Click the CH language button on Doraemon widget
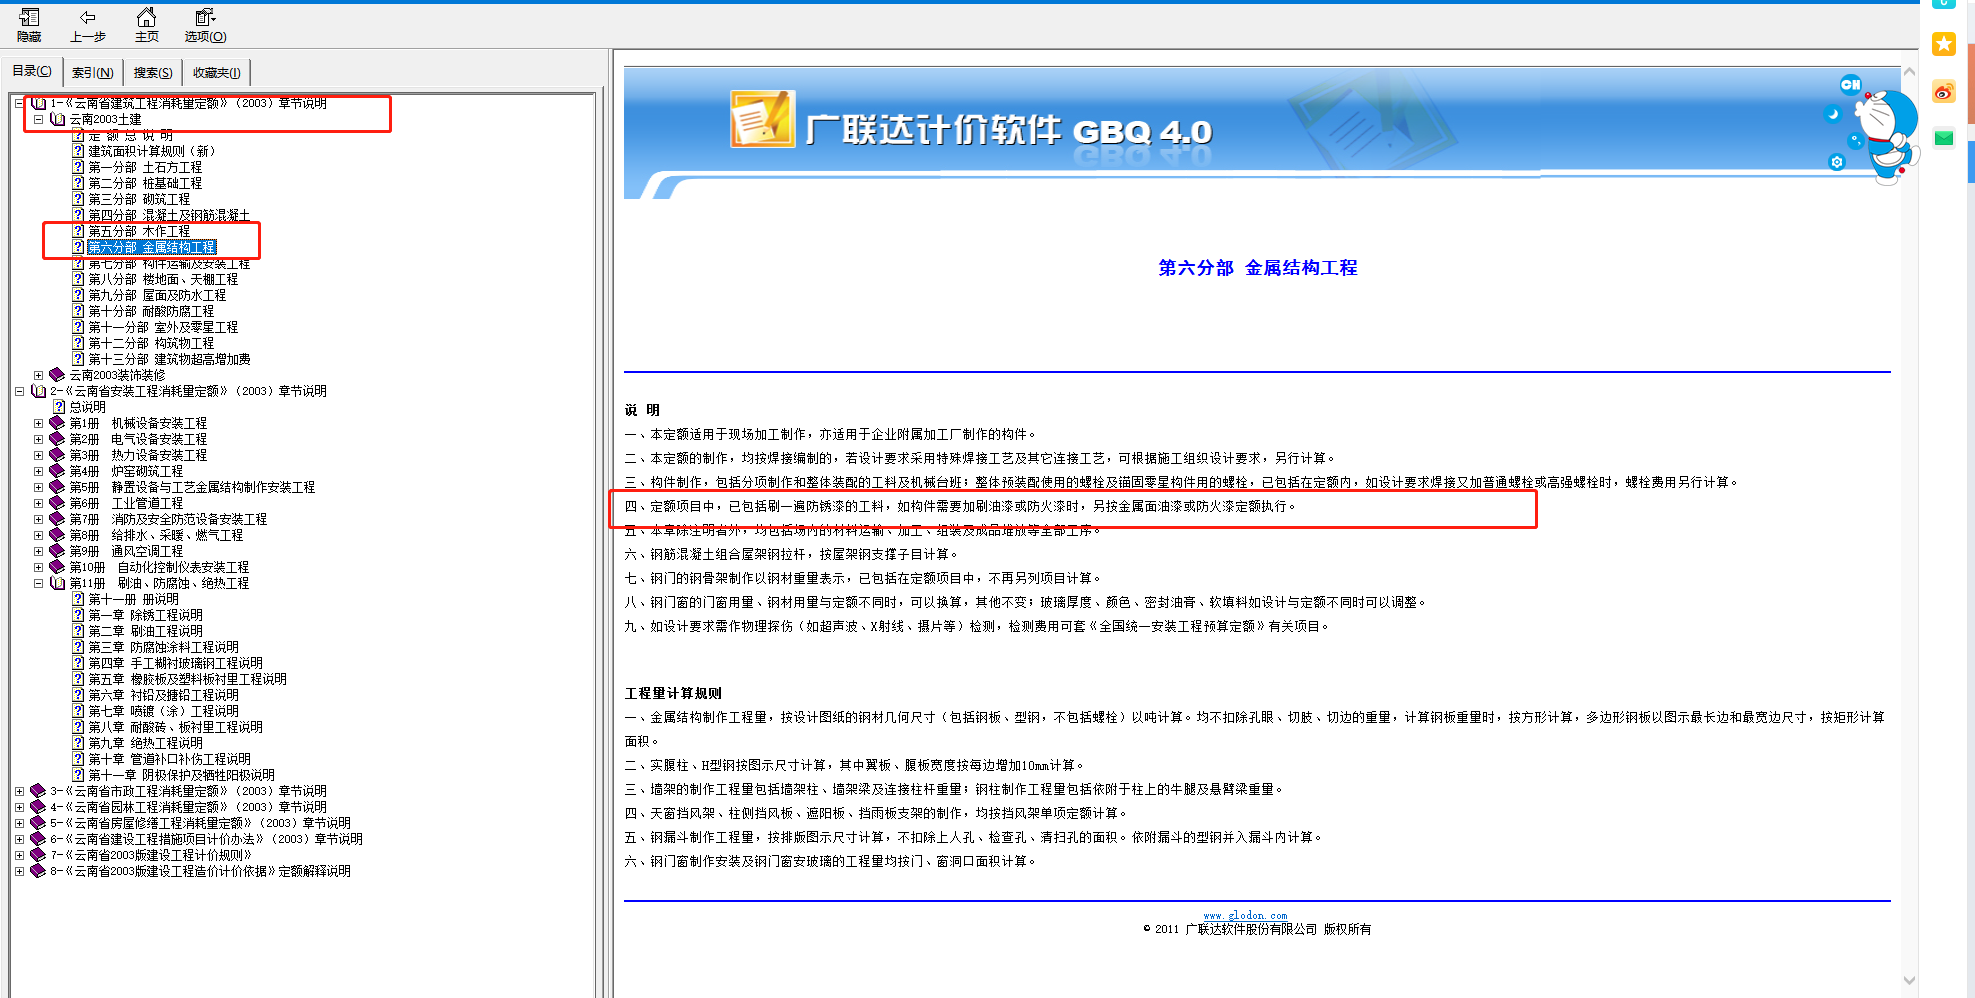This screenshot has height=998, width=1975. coord(1850,85)
